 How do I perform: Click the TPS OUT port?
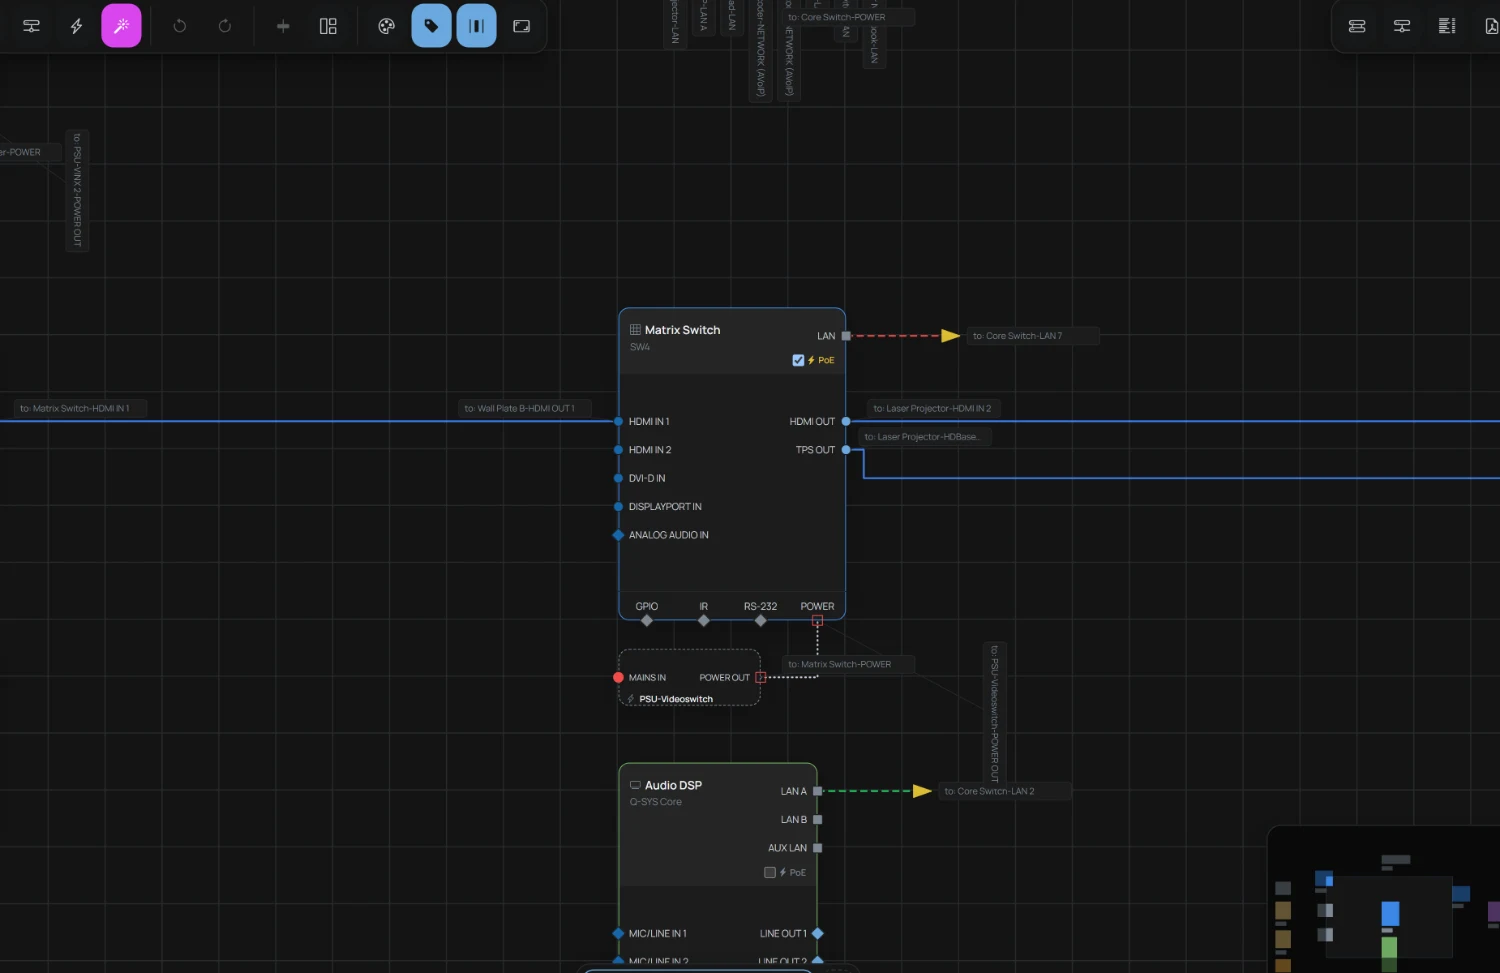coord(846,450)
